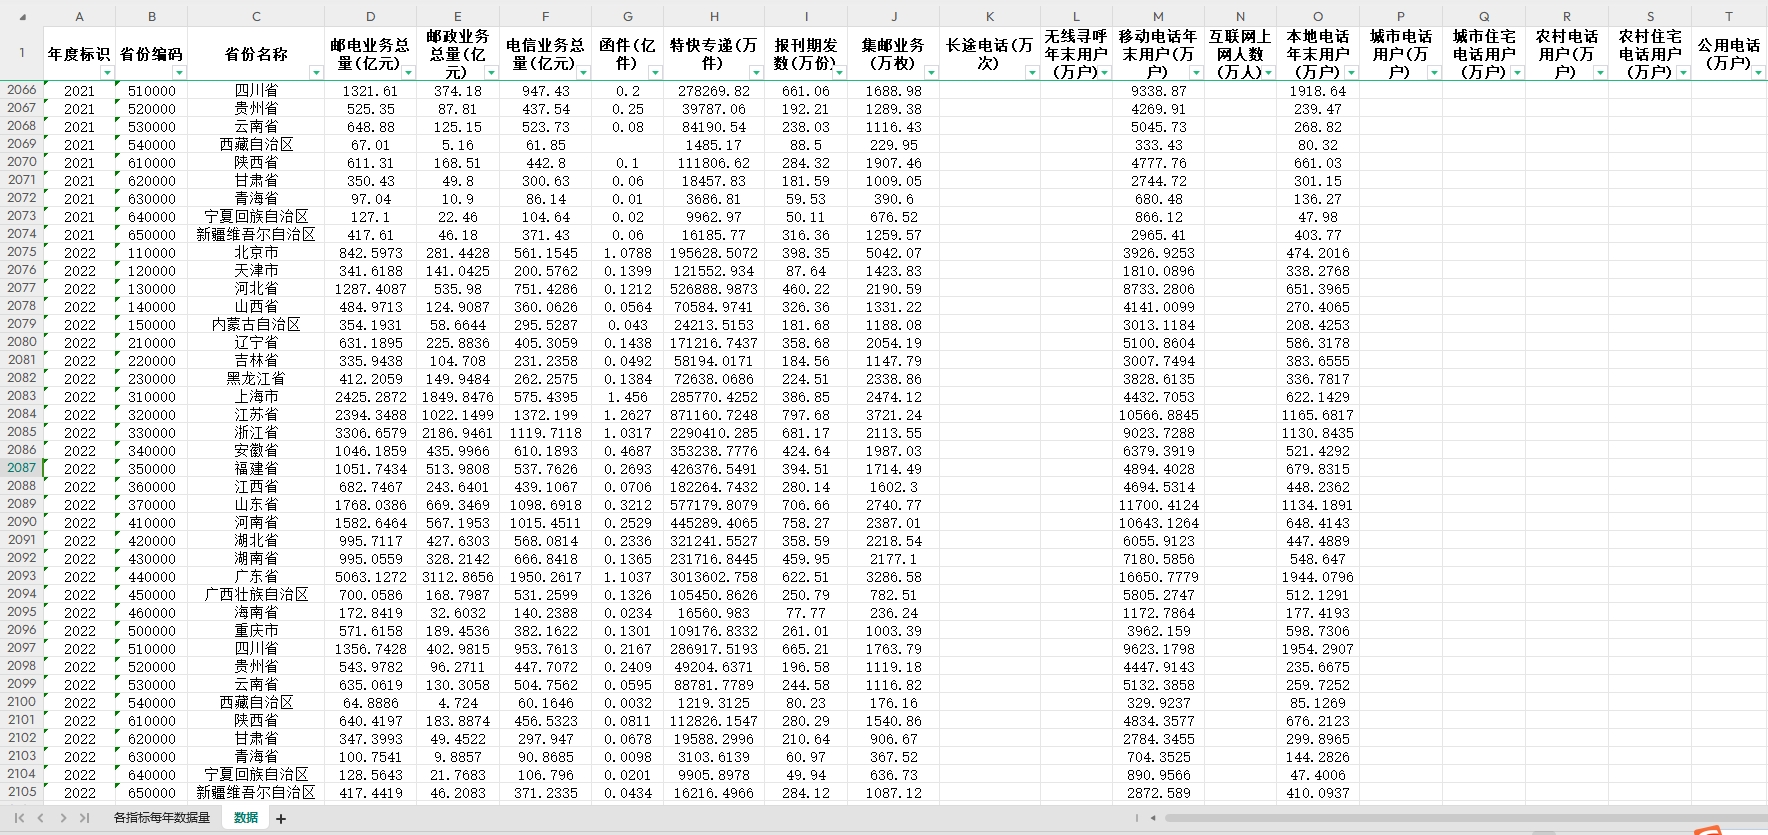1768x835 pixels.
Task: Click value 11700.4124 in 山东省 row
Action: [1158, 505]
